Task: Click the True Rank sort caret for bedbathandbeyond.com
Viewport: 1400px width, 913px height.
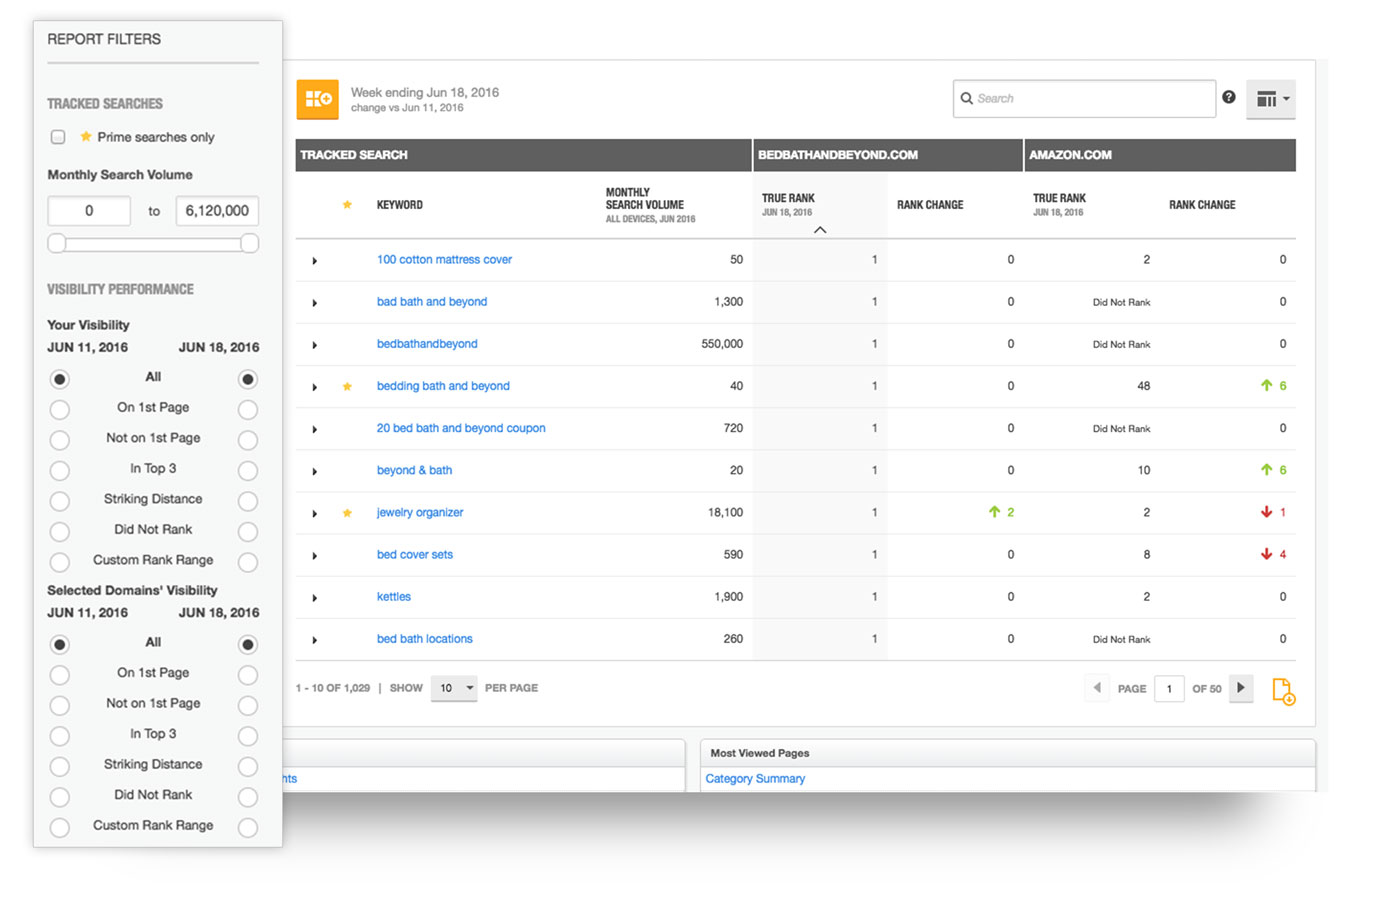Action: [x=820, y=230]
